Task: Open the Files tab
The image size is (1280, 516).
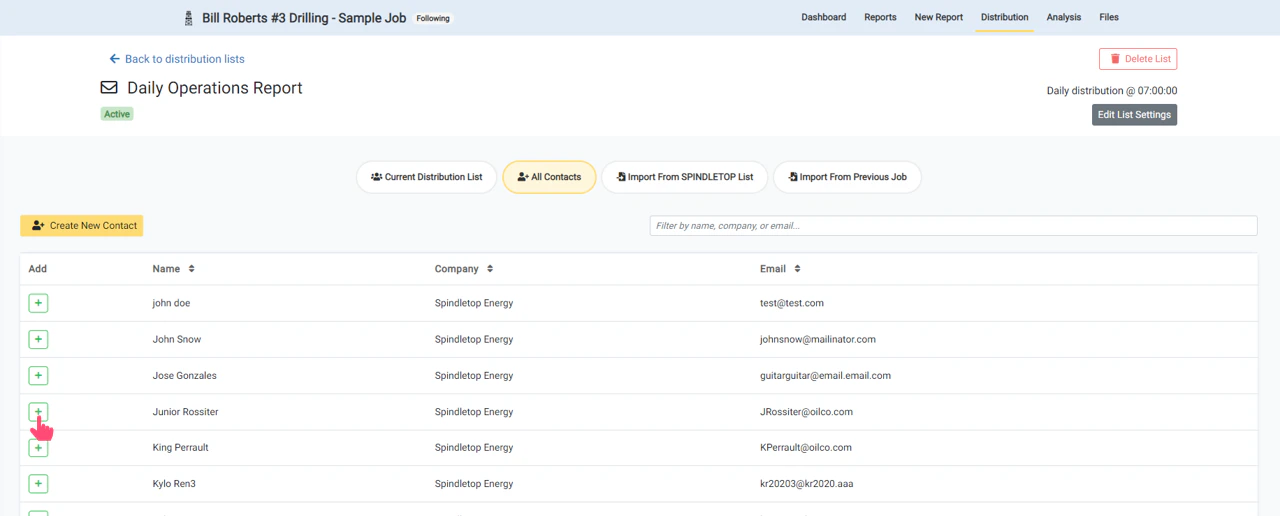Action: 1109,17
